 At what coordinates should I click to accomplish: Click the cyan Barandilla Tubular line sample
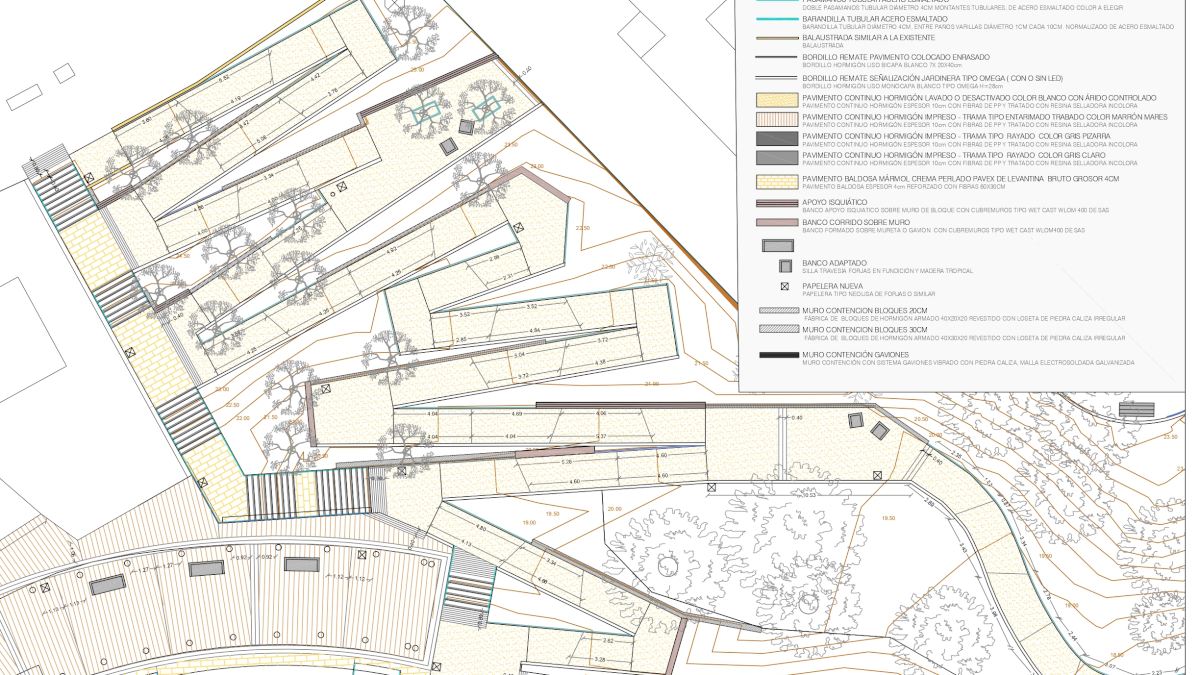(770, 20)
